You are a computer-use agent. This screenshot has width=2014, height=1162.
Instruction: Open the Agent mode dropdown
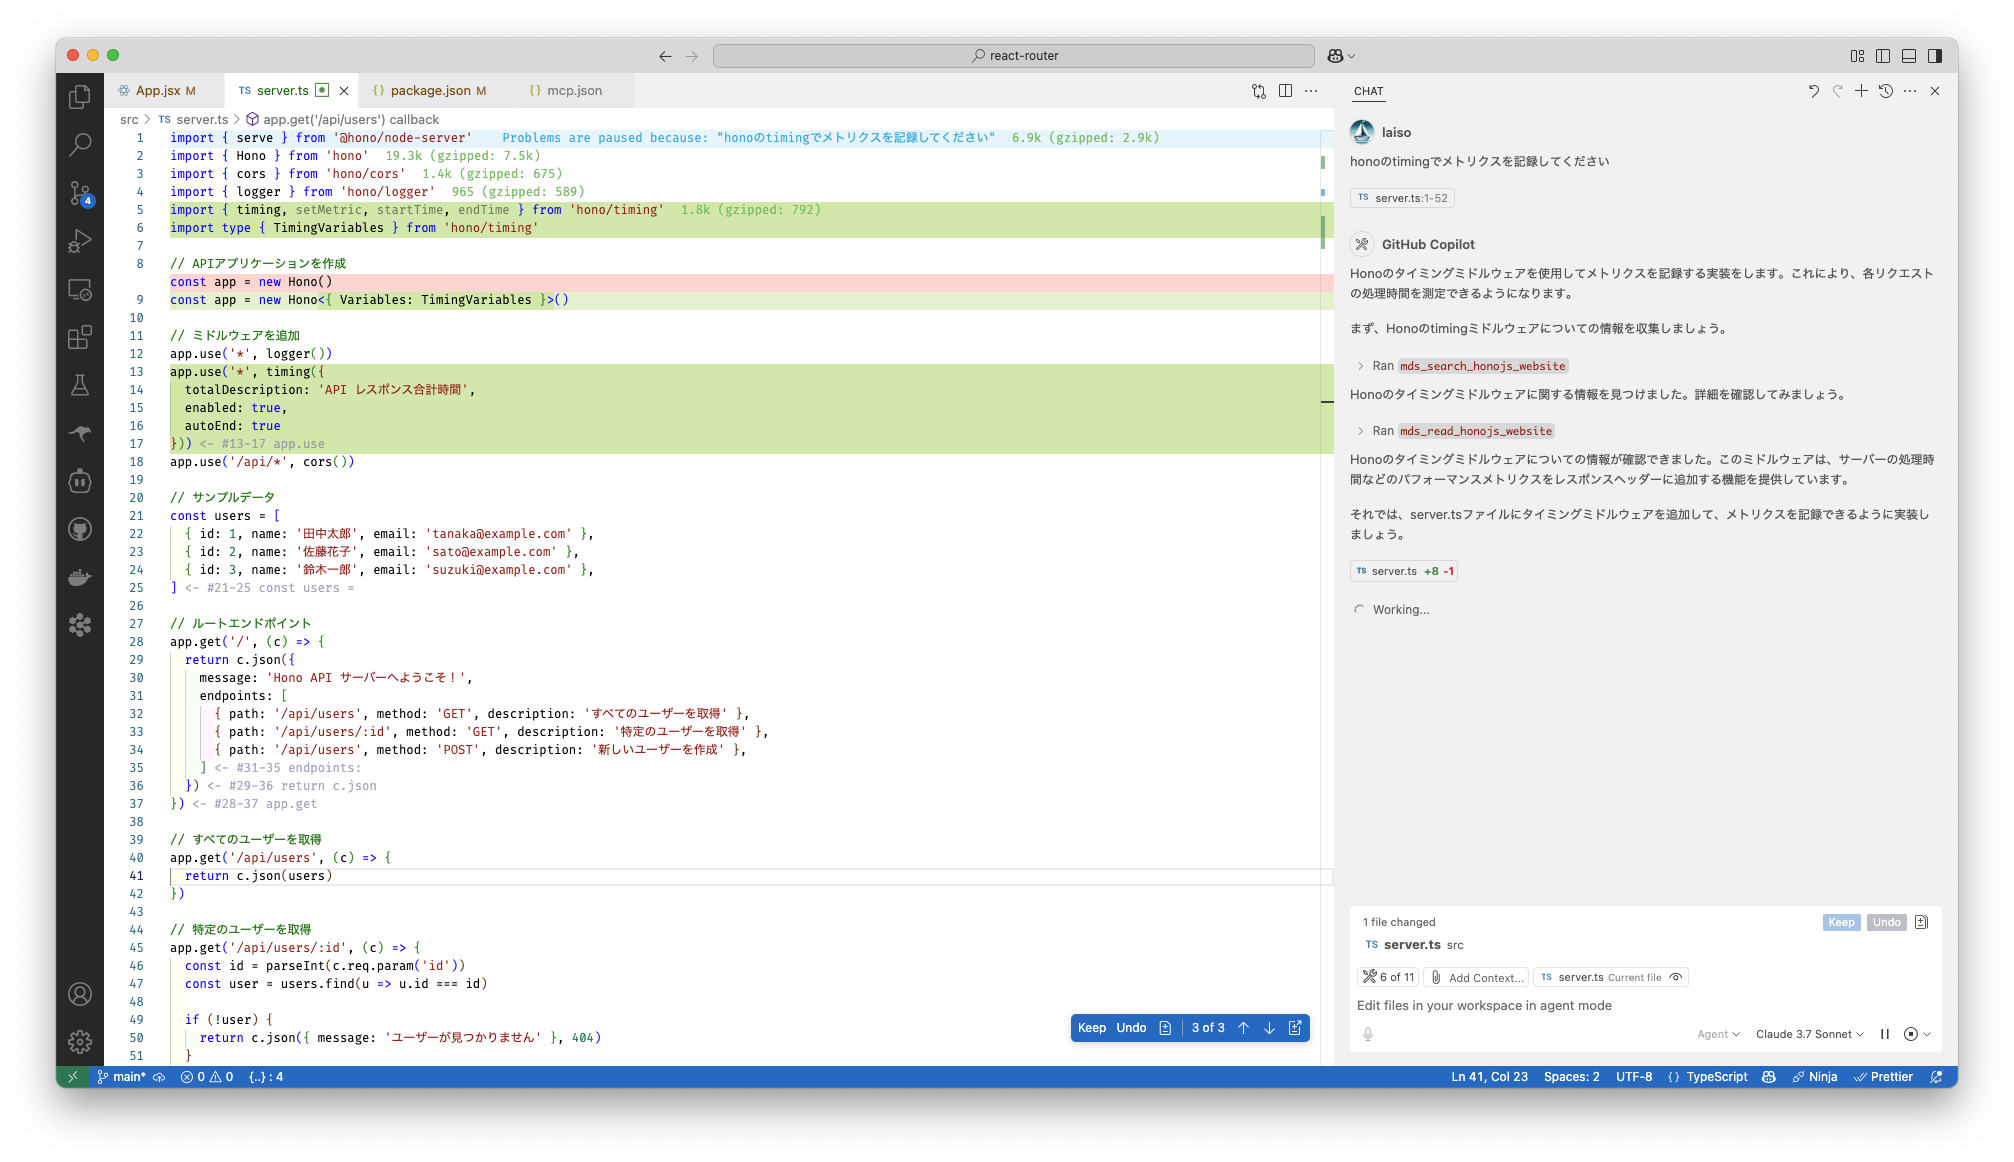(x=1718, y=1034)
